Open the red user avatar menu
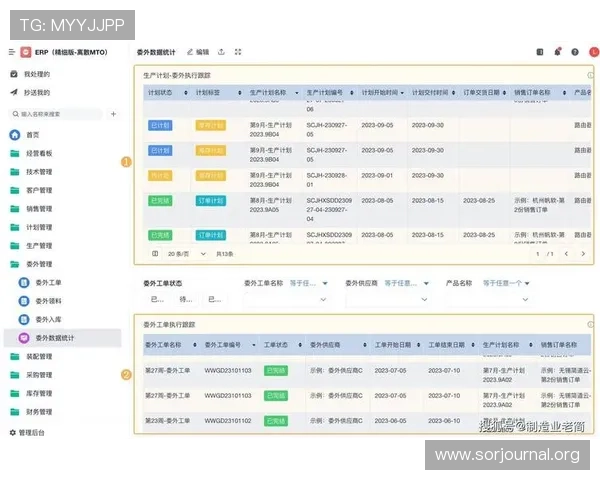Image resolution: width=600 pixels, height=480 pixels. (x=594, y=52)
